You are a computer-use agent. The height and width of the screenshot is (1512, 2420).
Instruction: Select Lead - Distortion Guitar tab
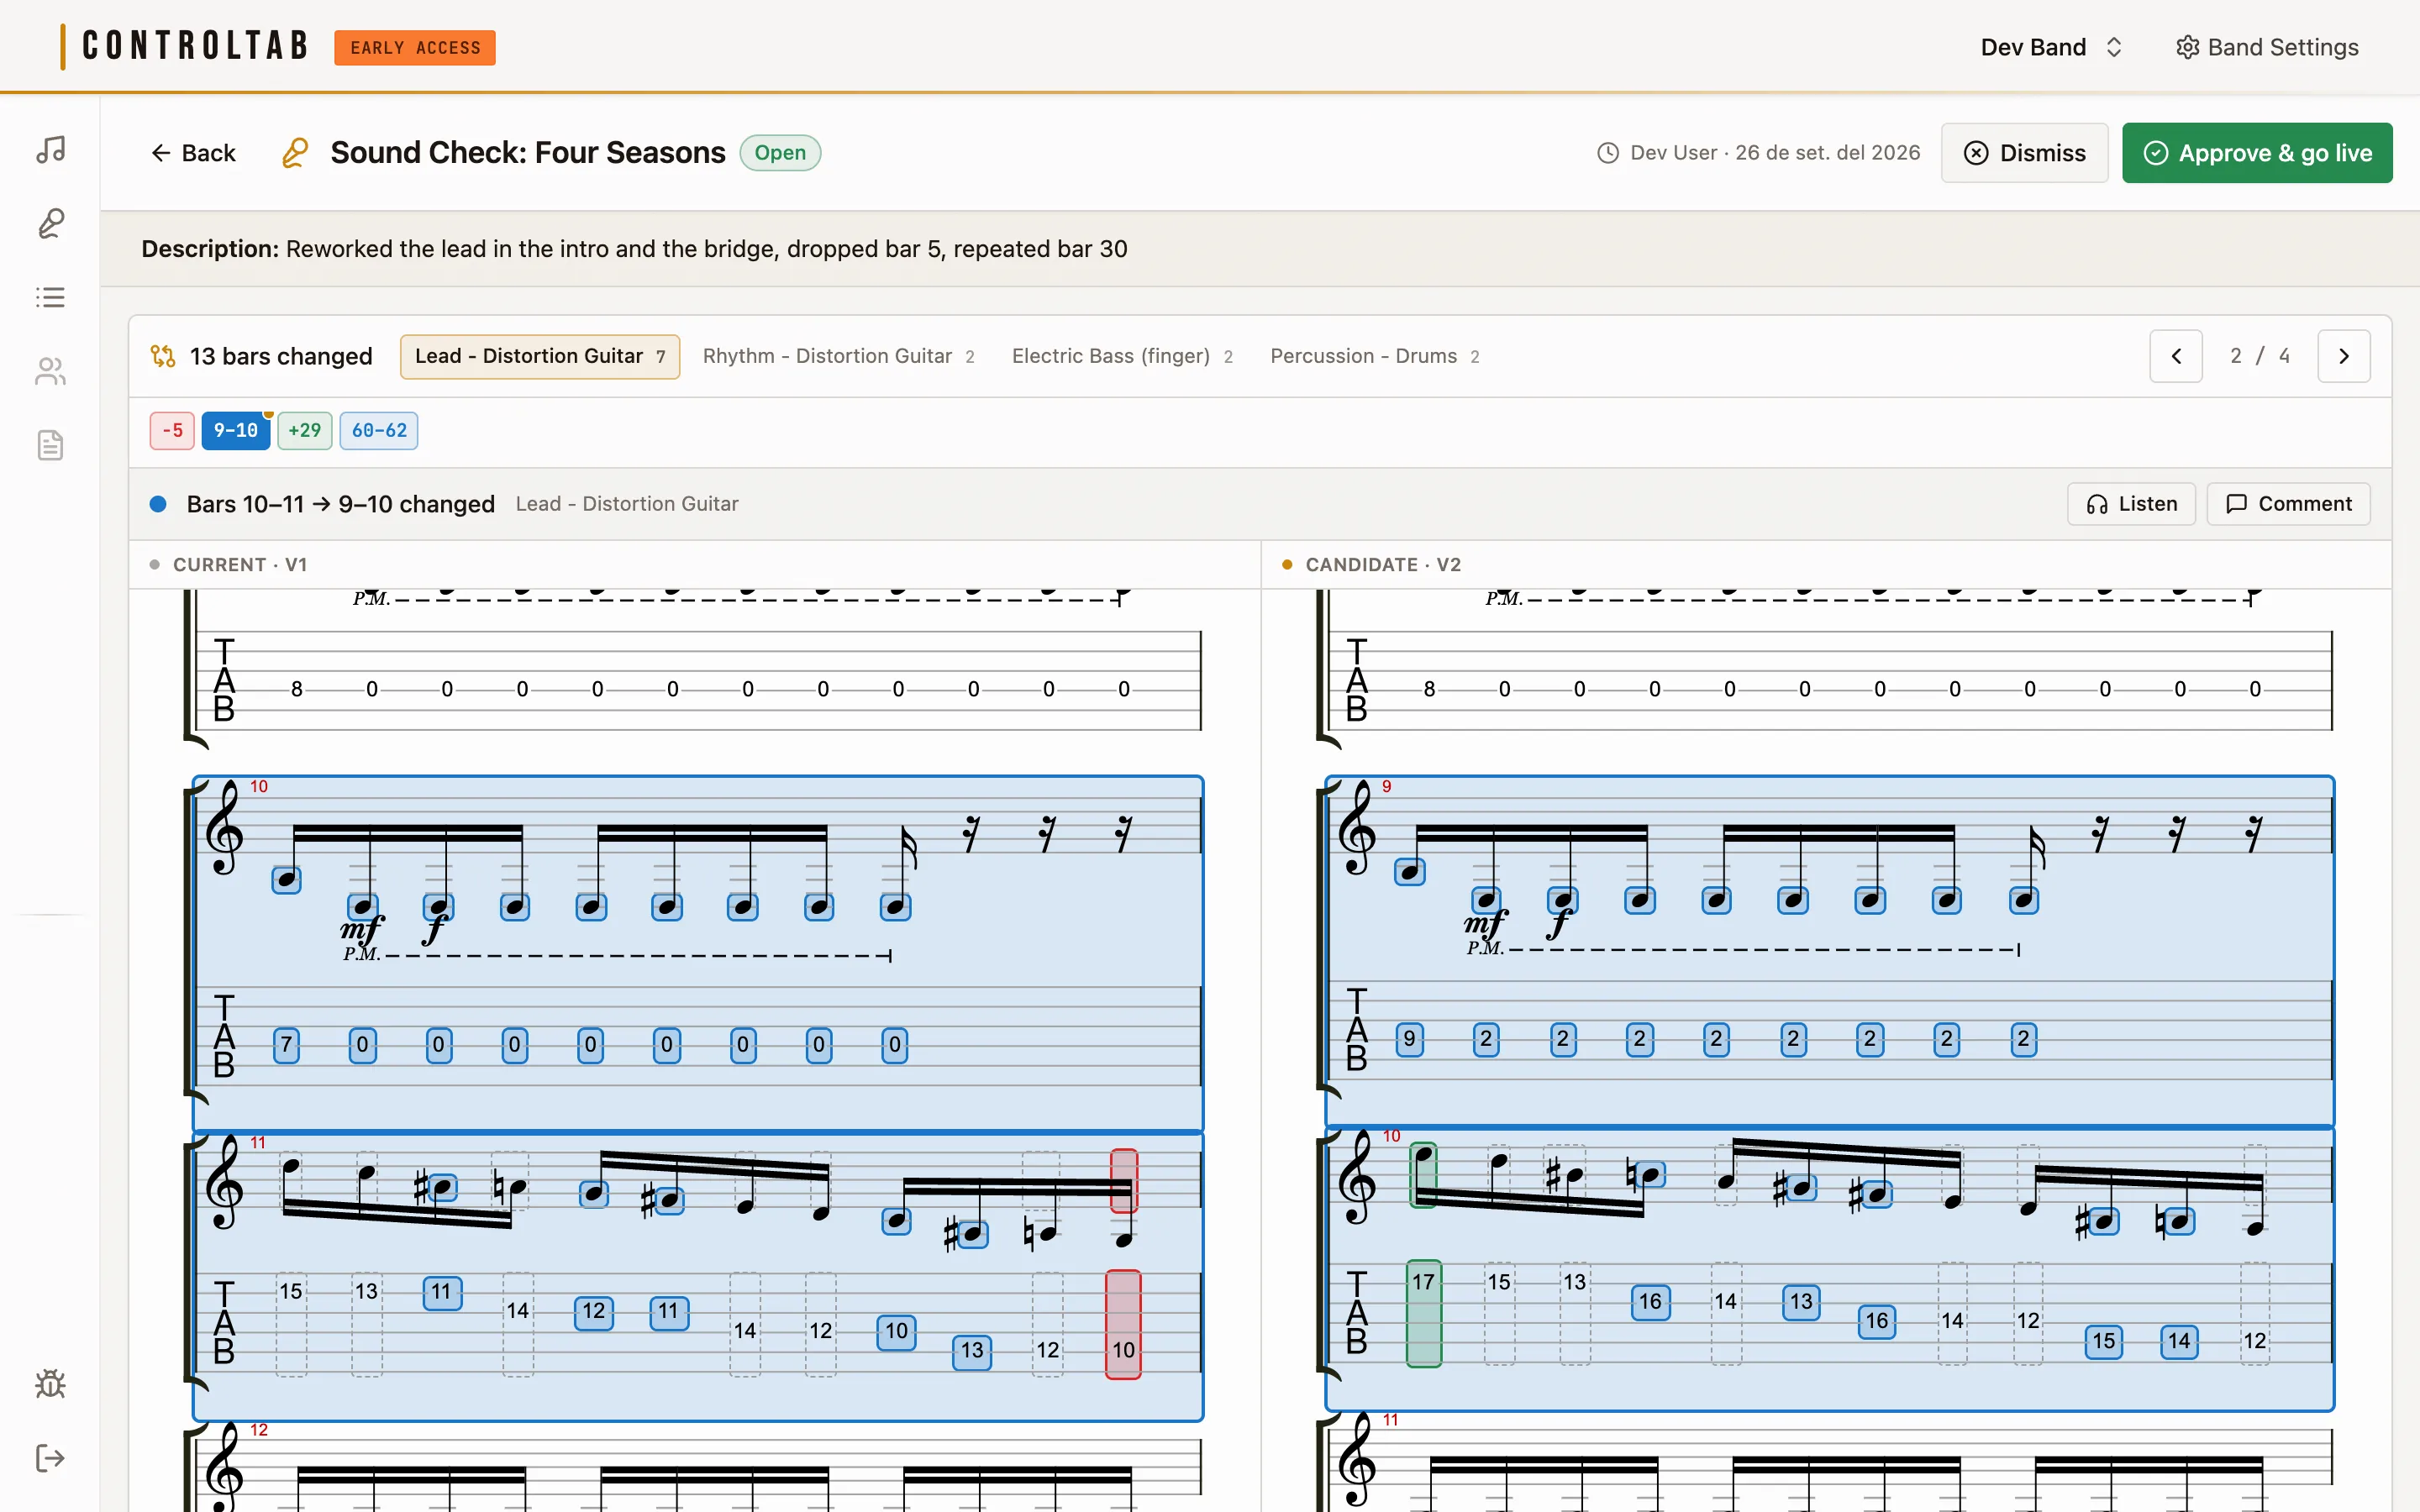[540, 356]
